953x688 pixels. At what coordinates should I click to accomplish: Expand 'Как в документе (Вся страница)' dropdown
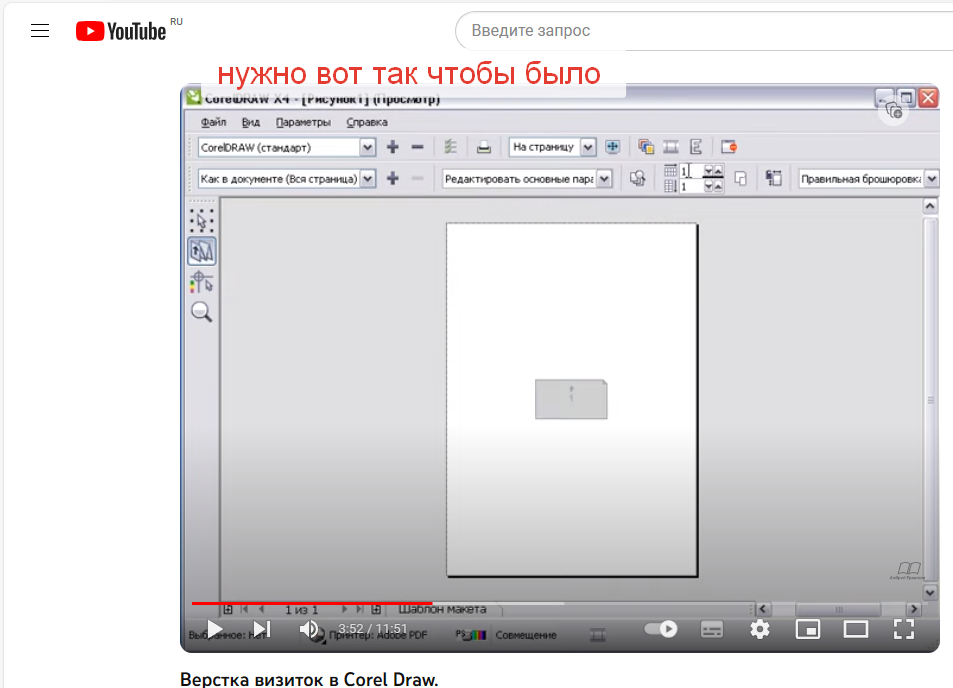coord(368,179)
